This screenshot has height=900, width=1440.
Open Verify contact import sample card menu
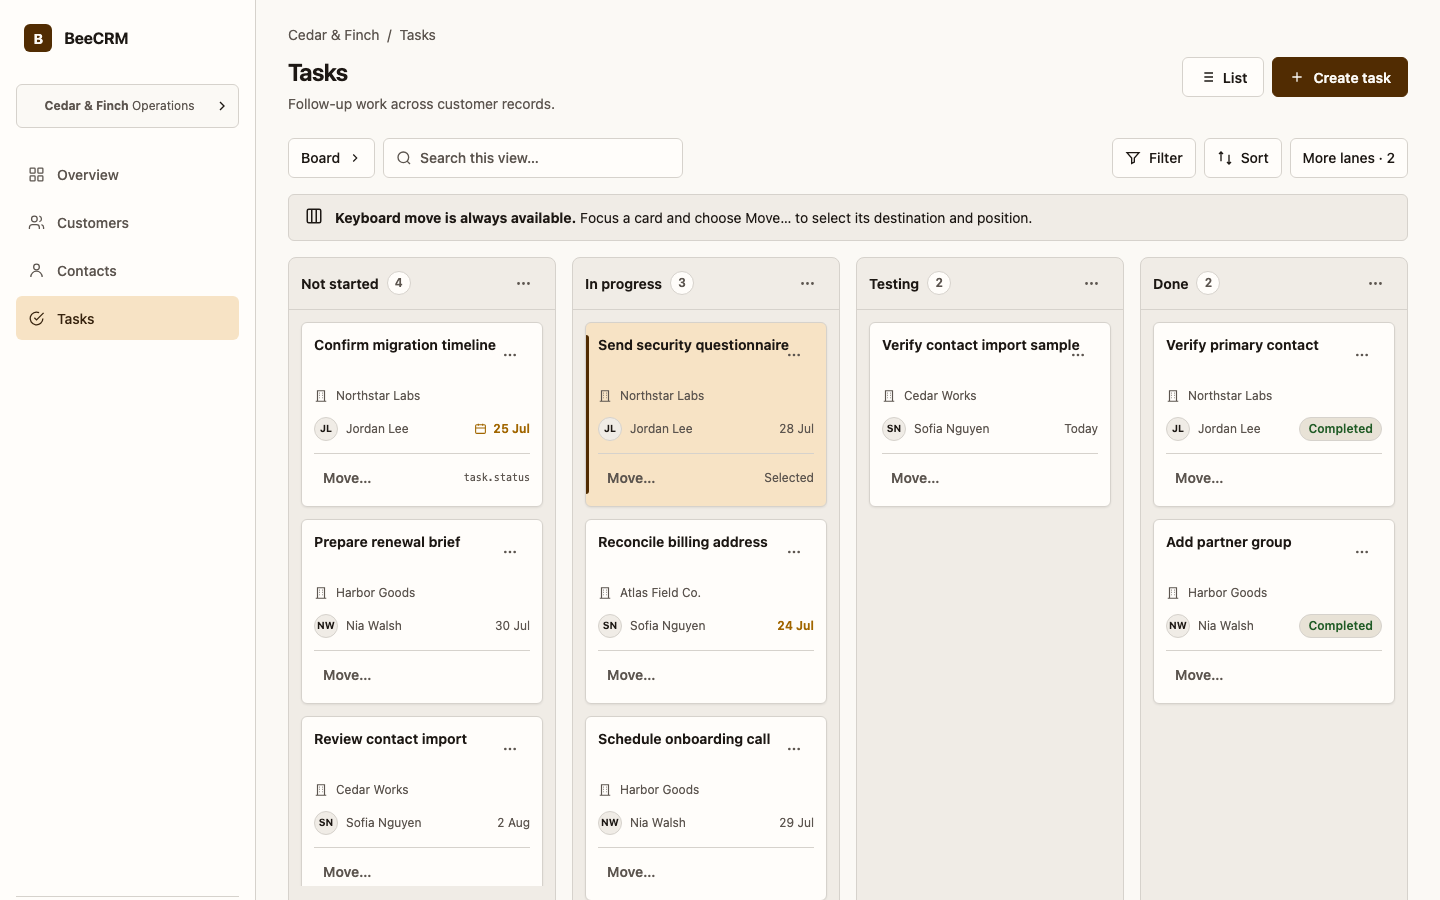coord(1078,355)
